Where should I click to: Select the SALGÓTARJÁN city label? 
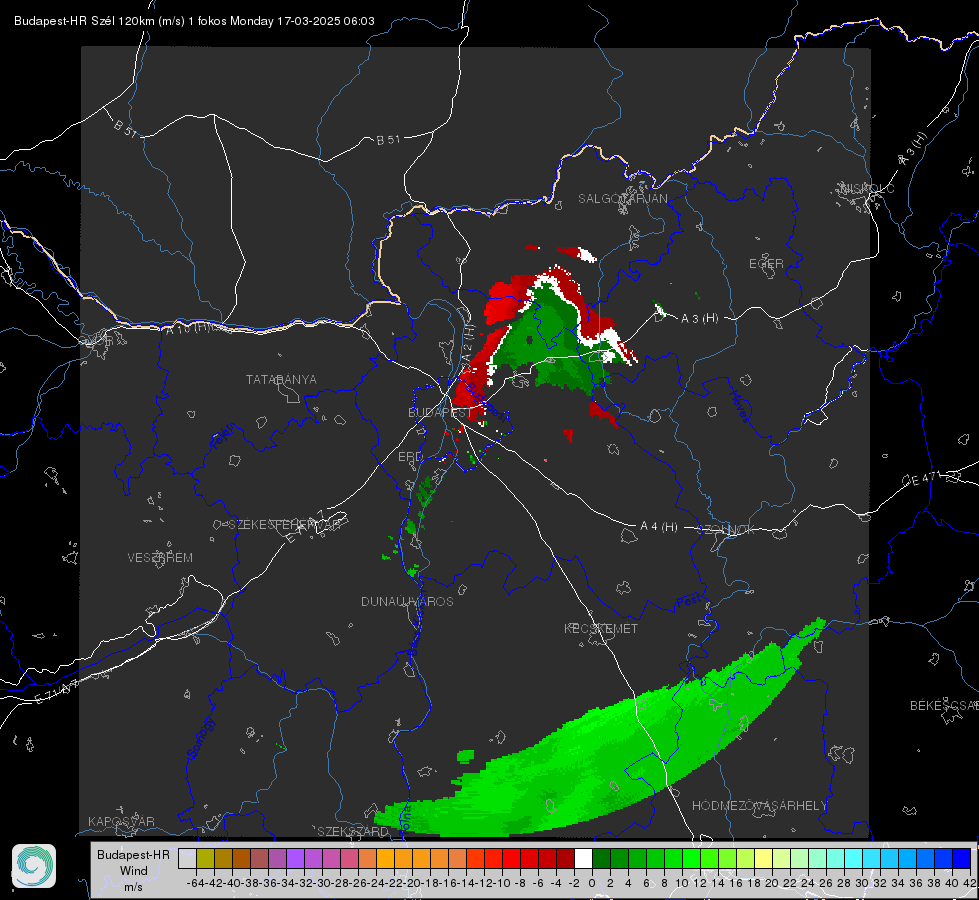[x=622, y=199]
